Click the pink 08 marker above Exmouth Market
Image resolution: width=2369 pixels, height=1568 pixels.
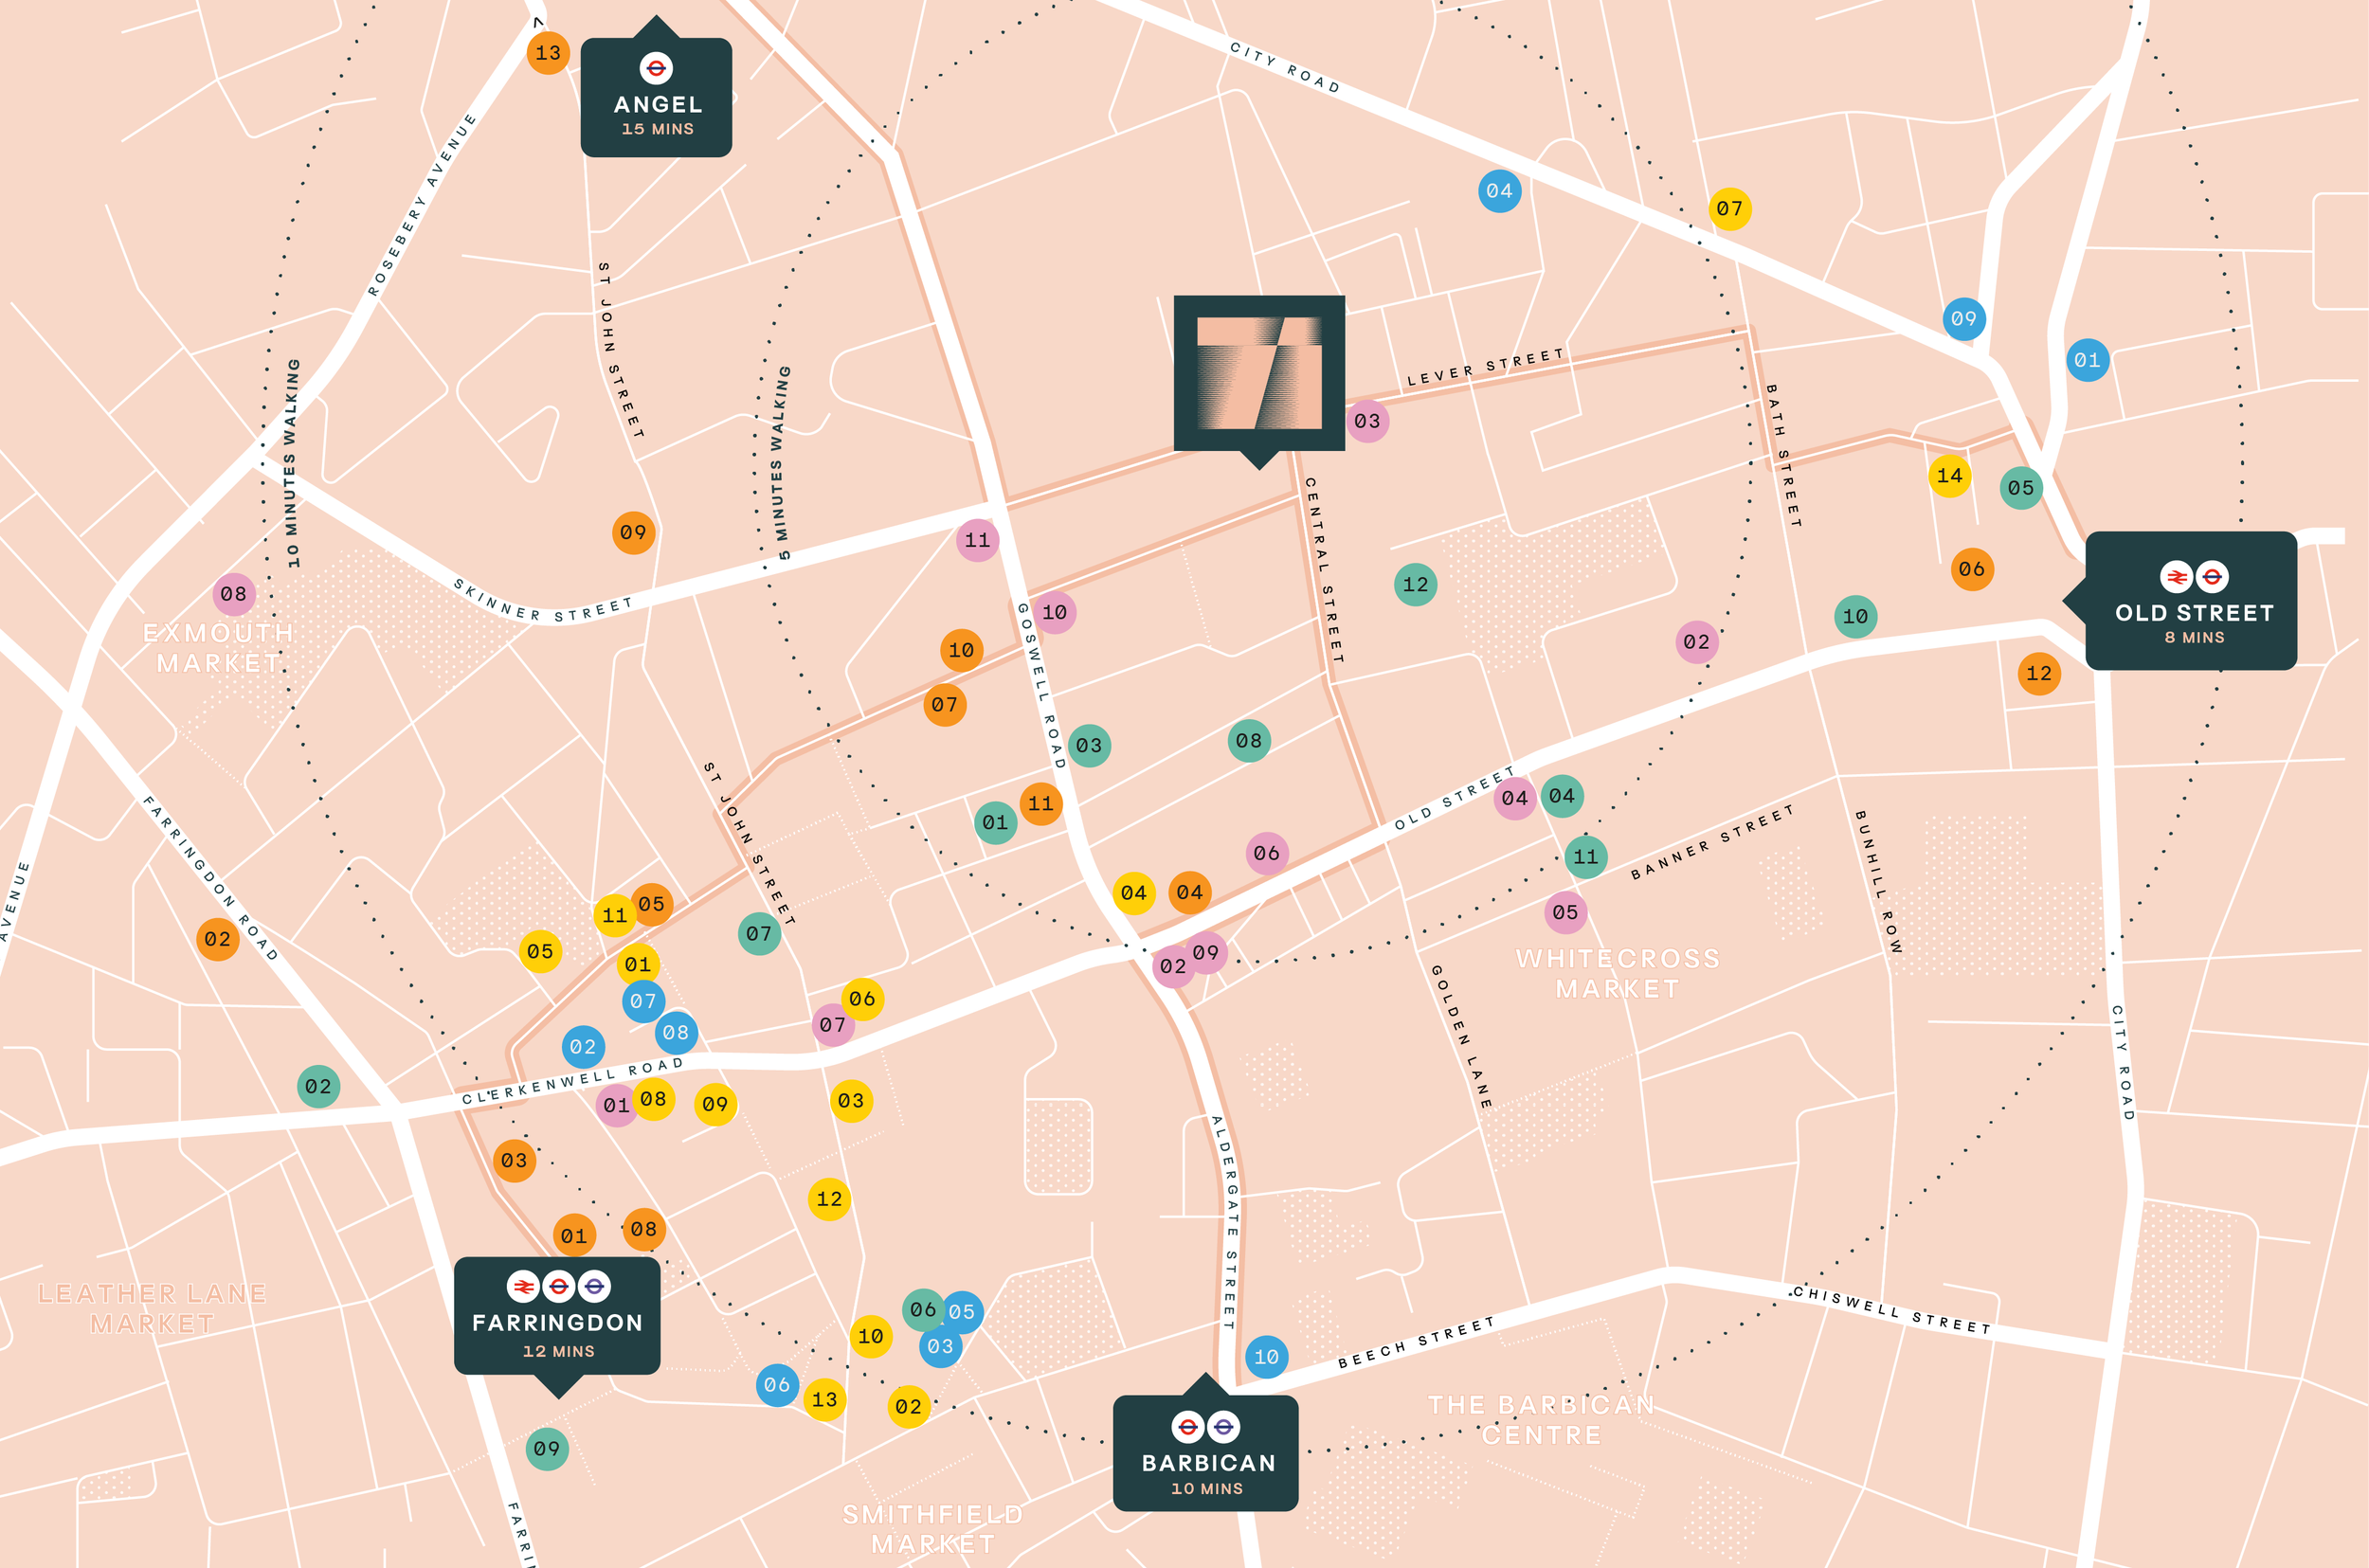pyautogui.click(x=234, y=594)
